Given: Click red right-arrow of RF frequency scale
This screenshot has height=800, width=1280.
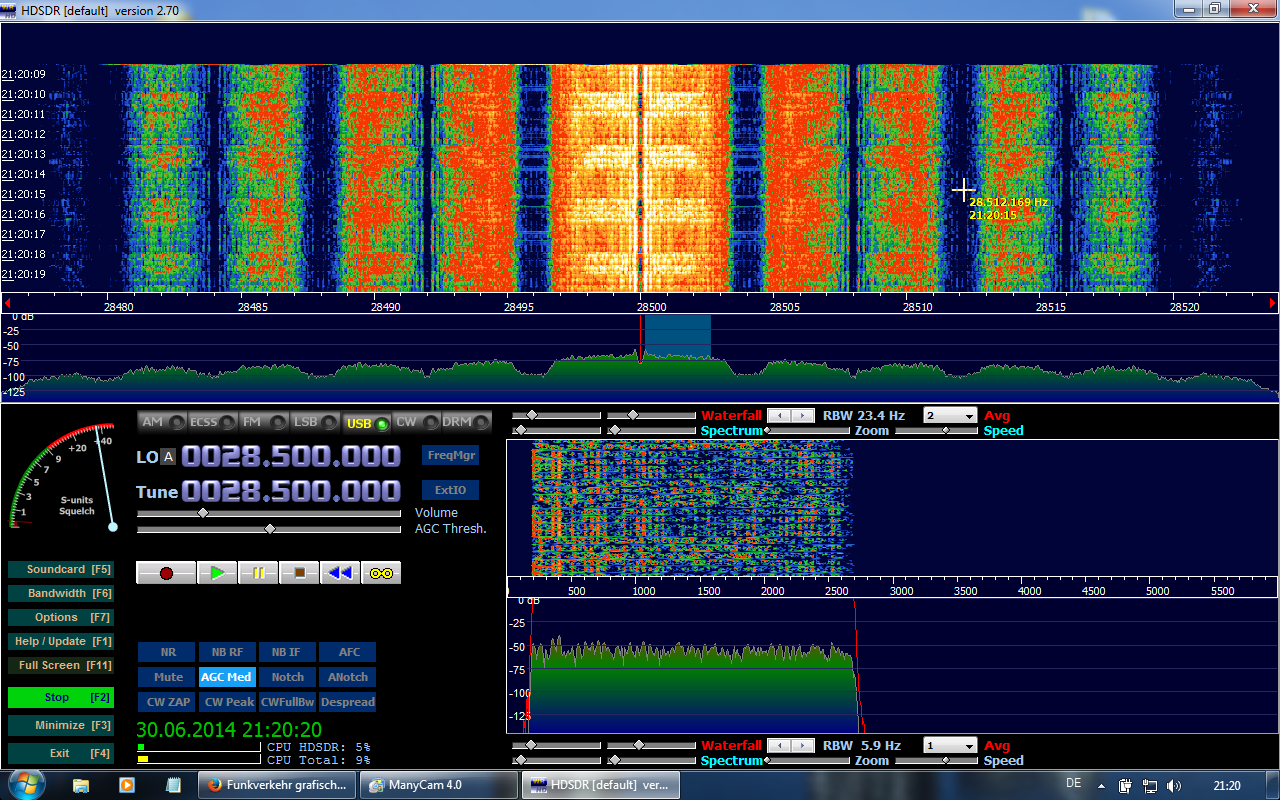Looking at the screenshot, I should (x=1273, y=302).
